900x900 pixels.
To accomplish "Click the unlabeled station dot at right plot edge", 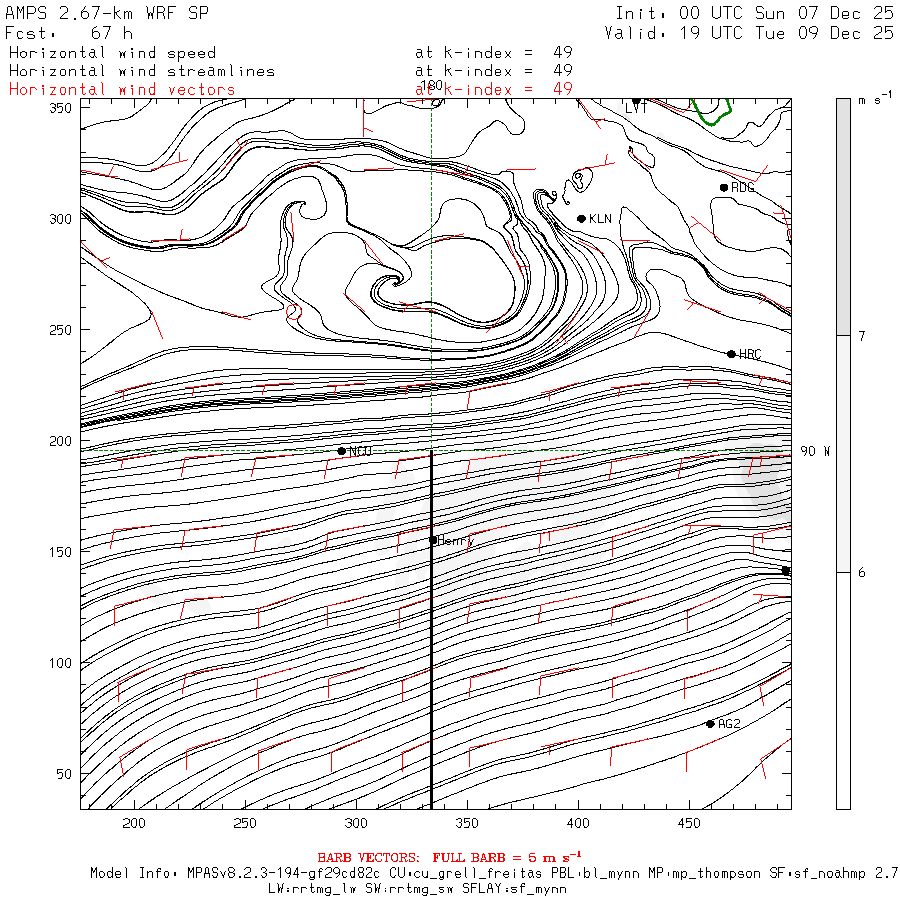I will (x=786, y=571).
